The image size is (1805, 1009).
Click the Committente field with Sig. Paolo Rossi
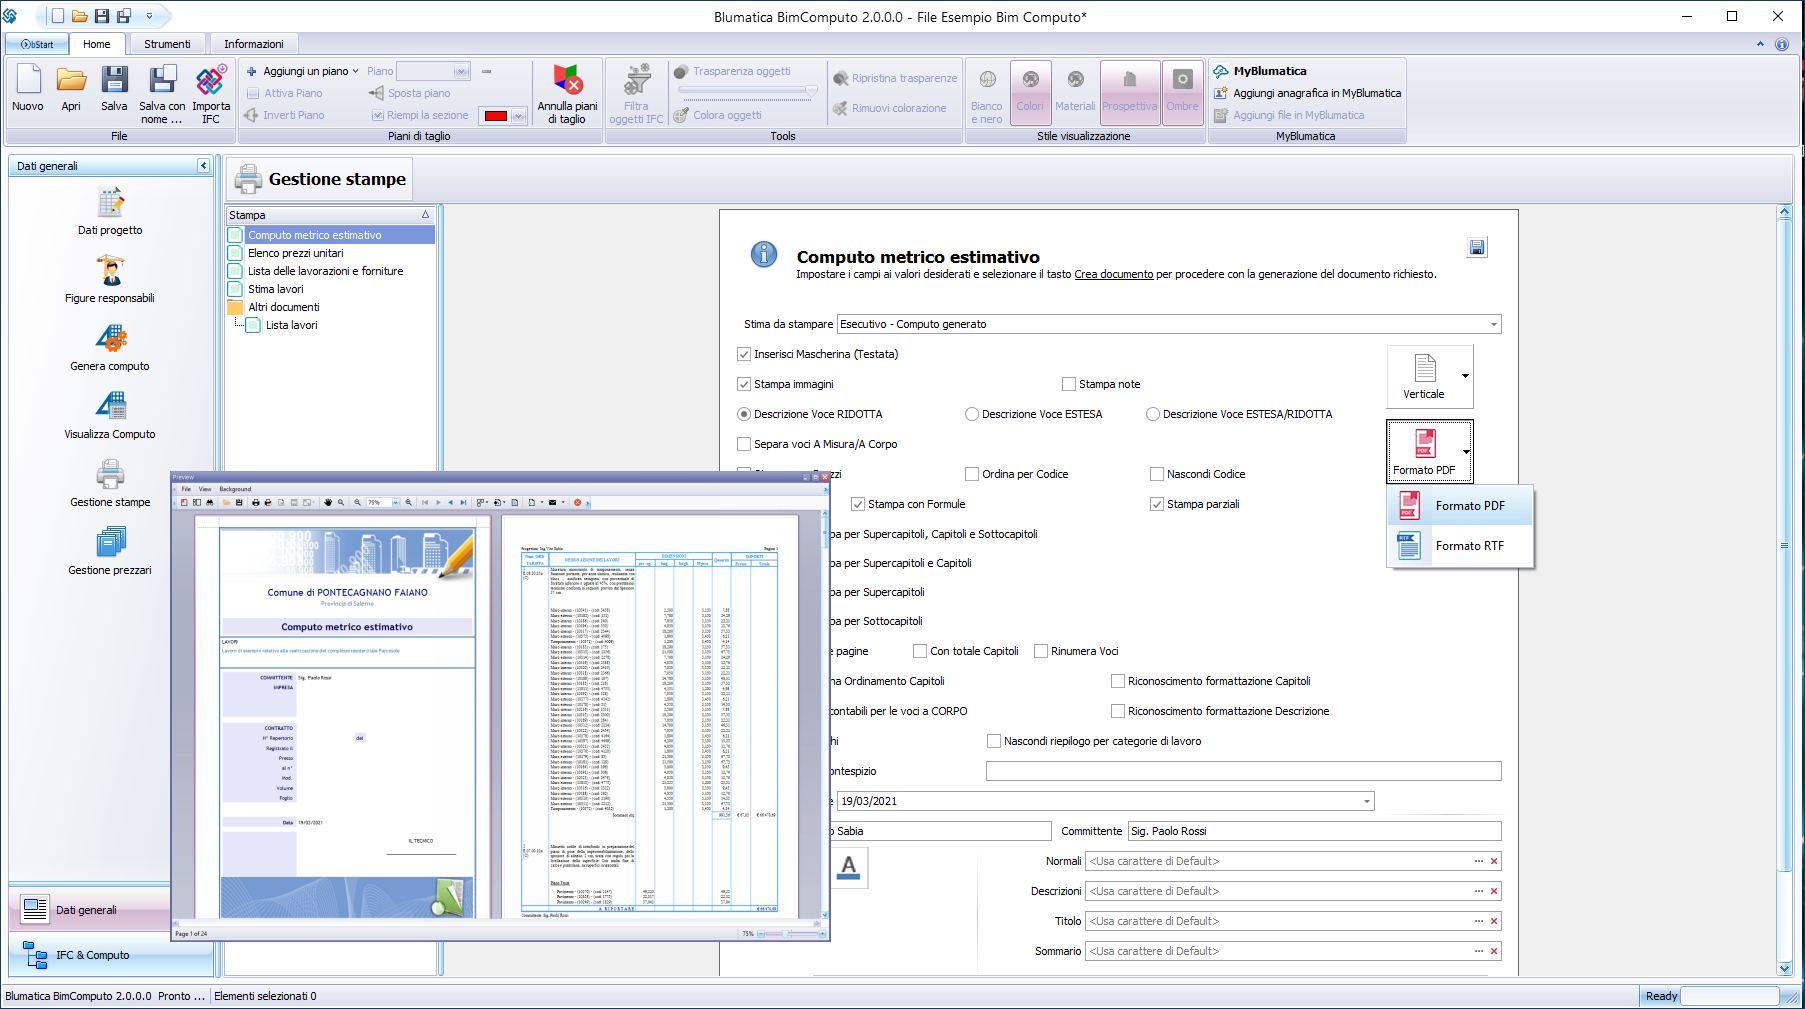pos(1314,831)
